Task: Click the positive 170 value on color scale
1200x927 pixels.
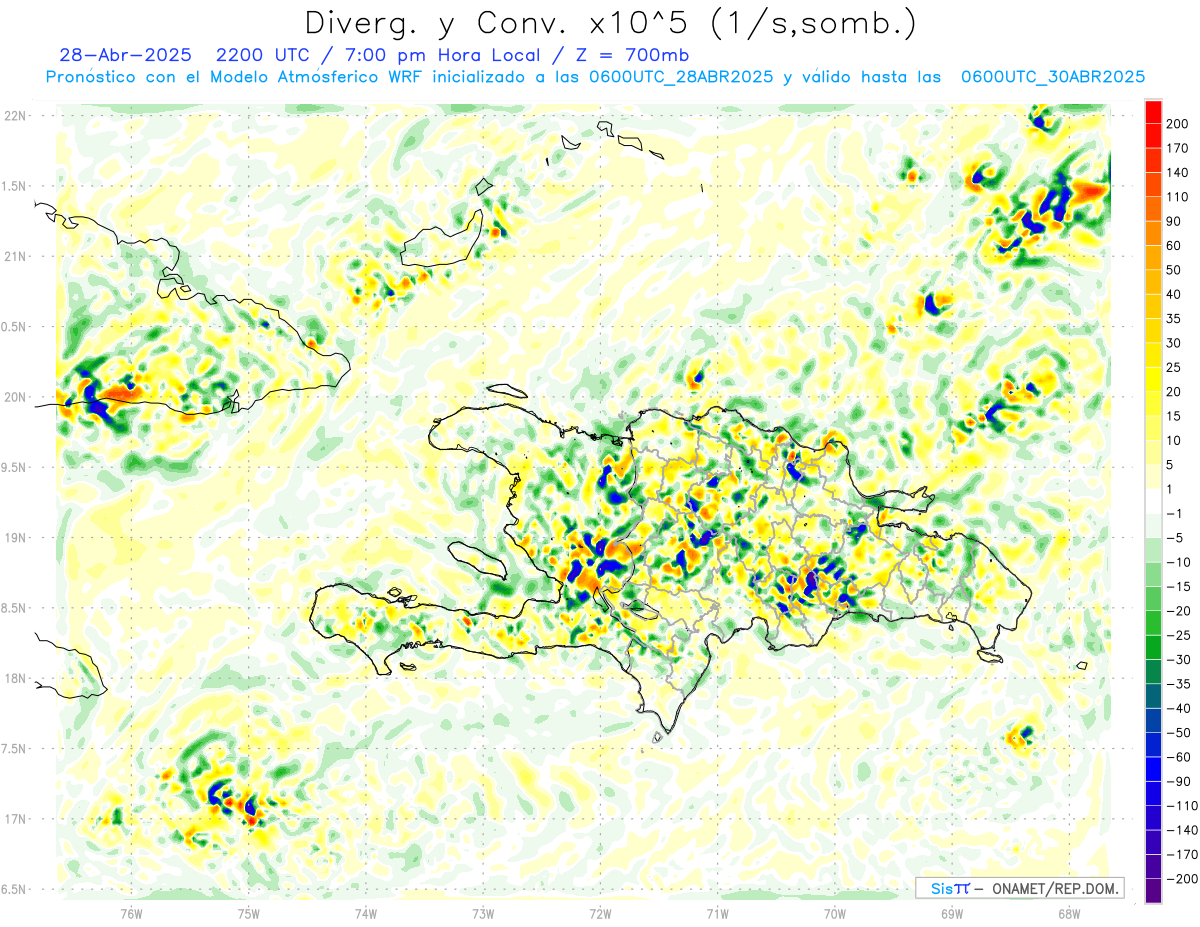Action: pyautogui.click(x=1177, y=148)
